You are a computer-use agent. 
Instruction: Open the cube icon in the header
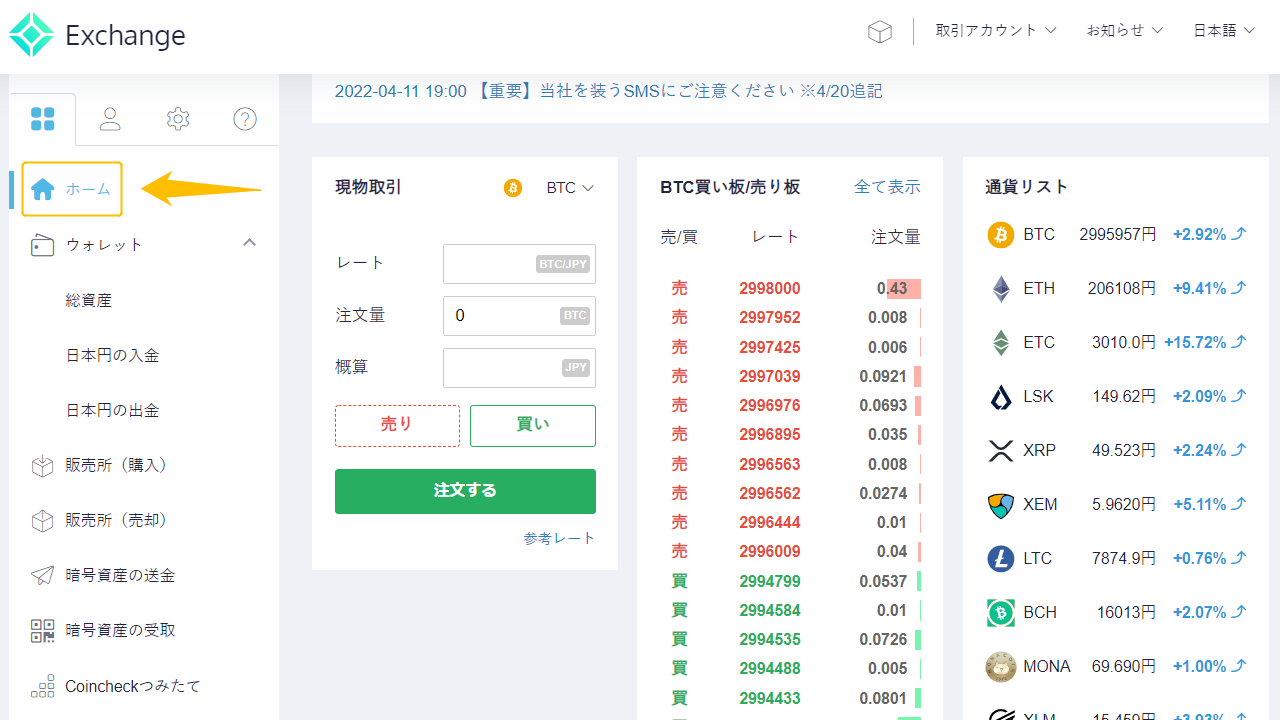coord(879,32)
